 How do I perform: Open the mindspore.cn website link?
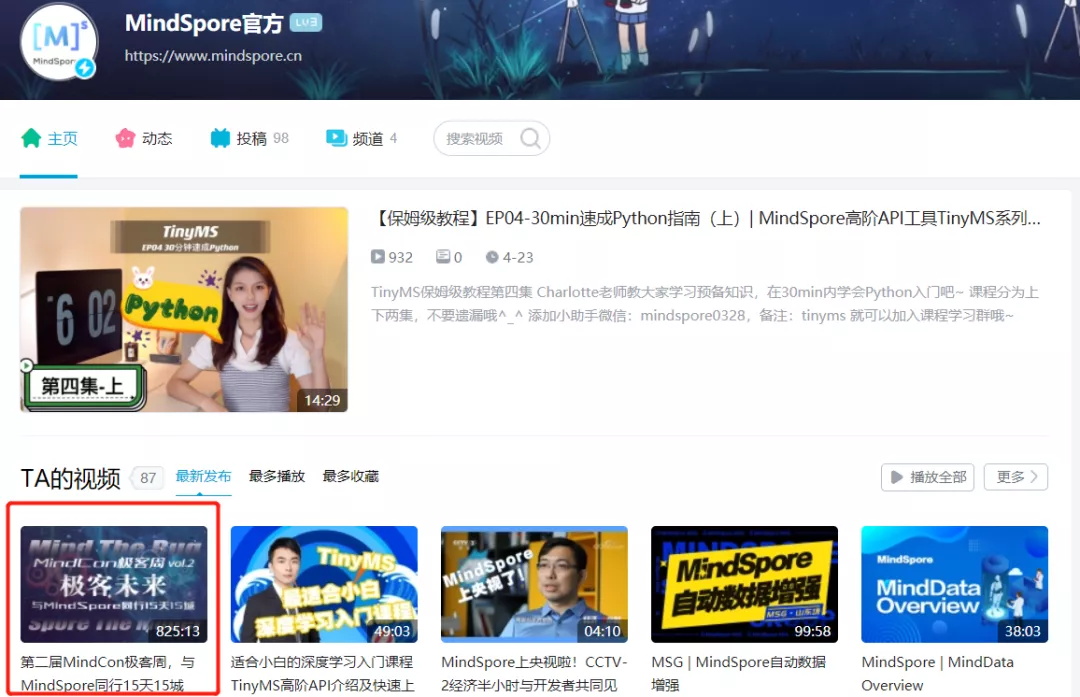pyautogui.click(x=213, y=56)
